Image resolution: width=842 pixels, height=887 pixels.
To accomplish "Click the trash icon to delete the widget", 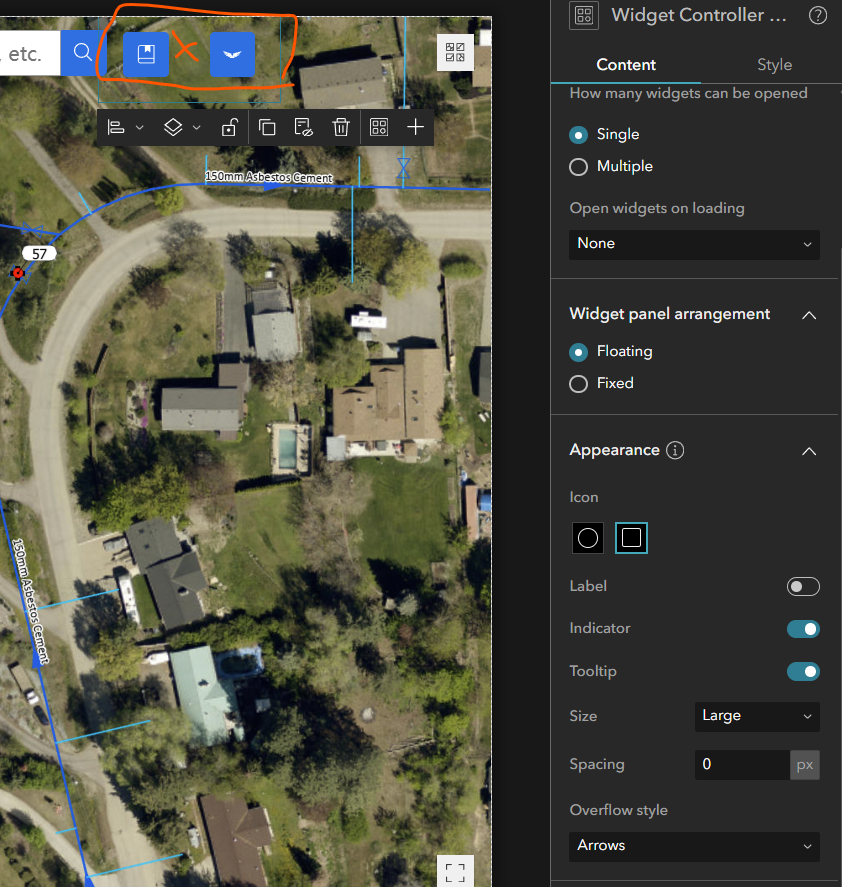I will pyautogui.click(x=340, y=127).
